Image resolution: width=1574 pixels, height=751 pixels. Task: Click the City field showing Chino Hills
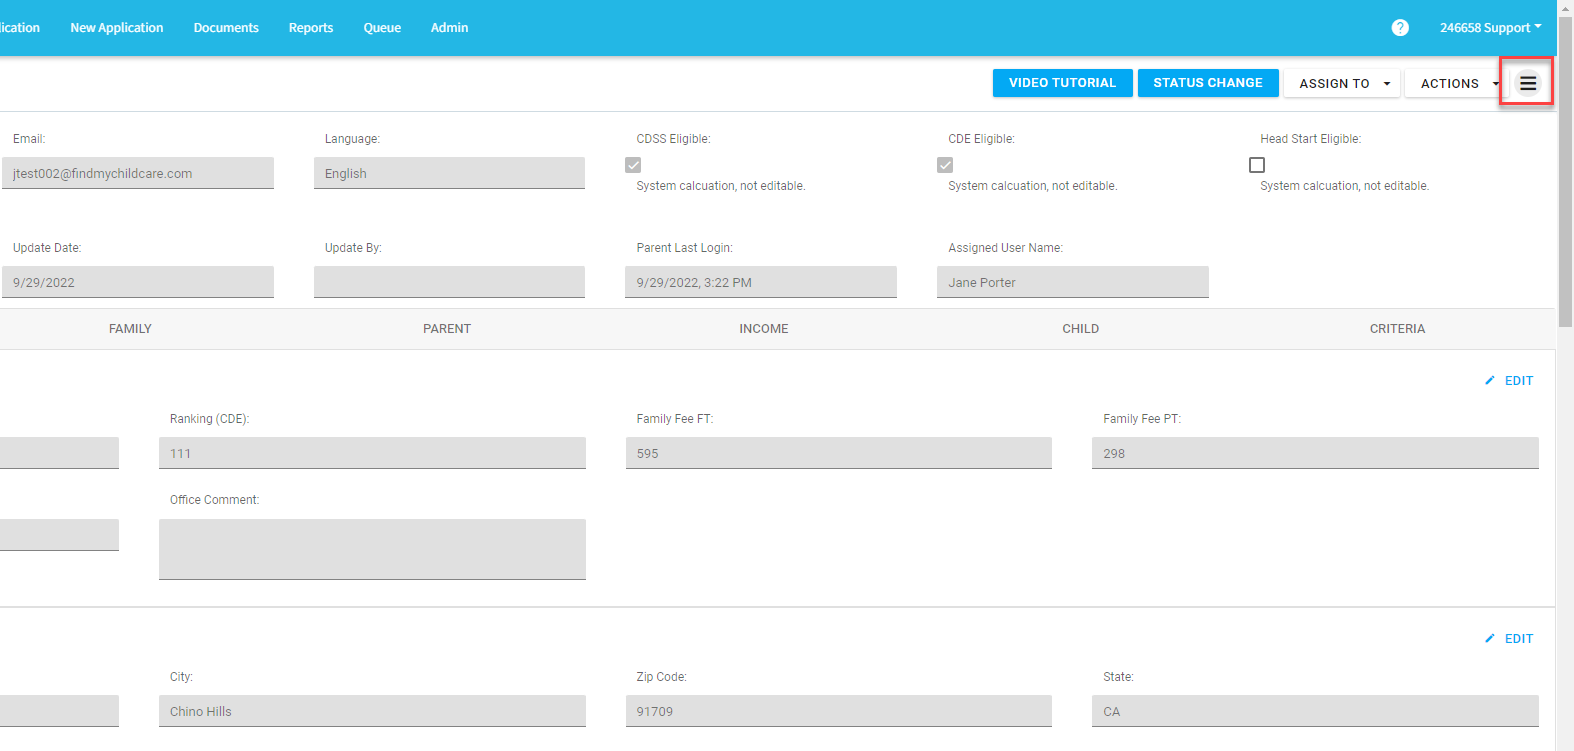click(372, 711)
